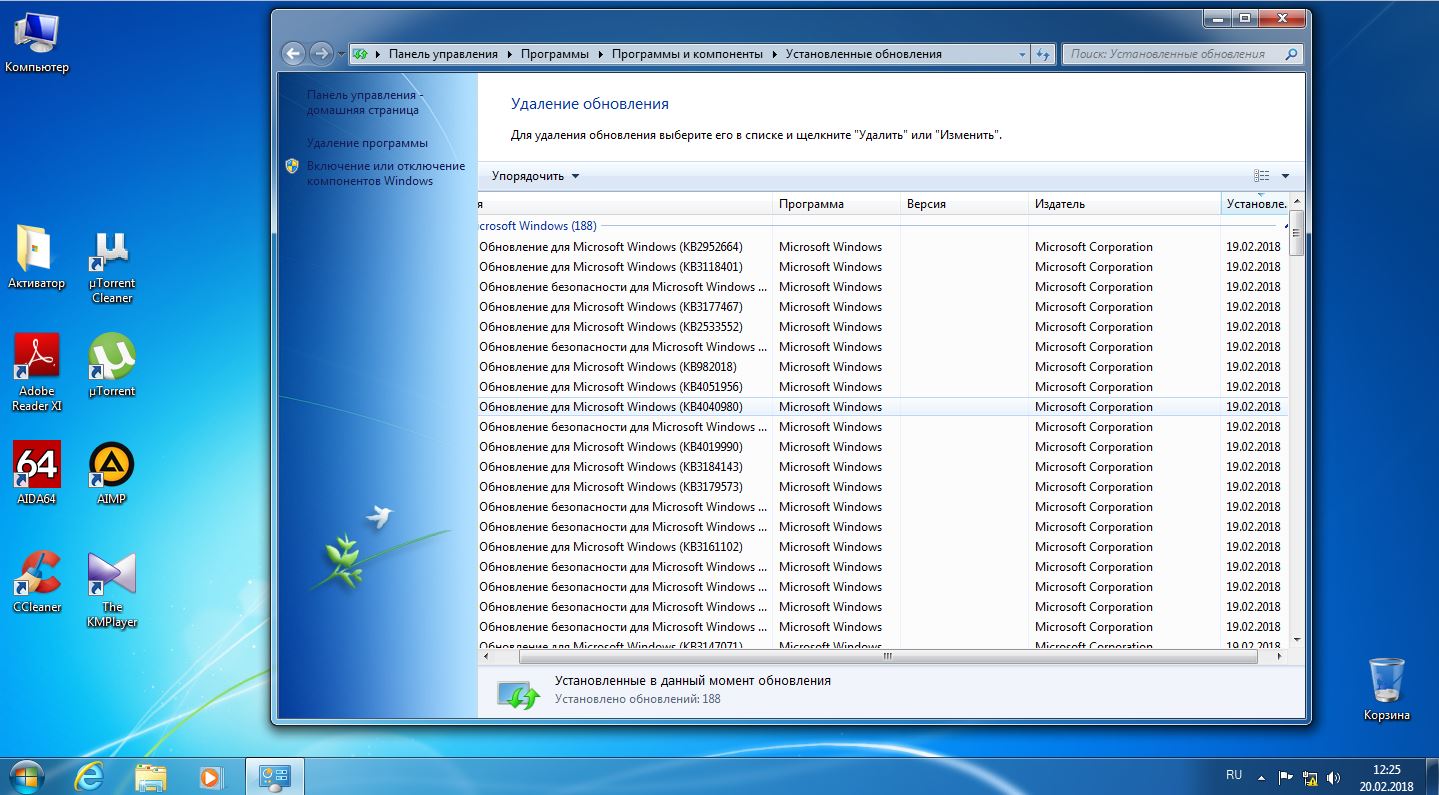Viewport: 1439px width, 795px height.
Task: Open the Компьютер desktop icon
Action: [x=37, y=42]
